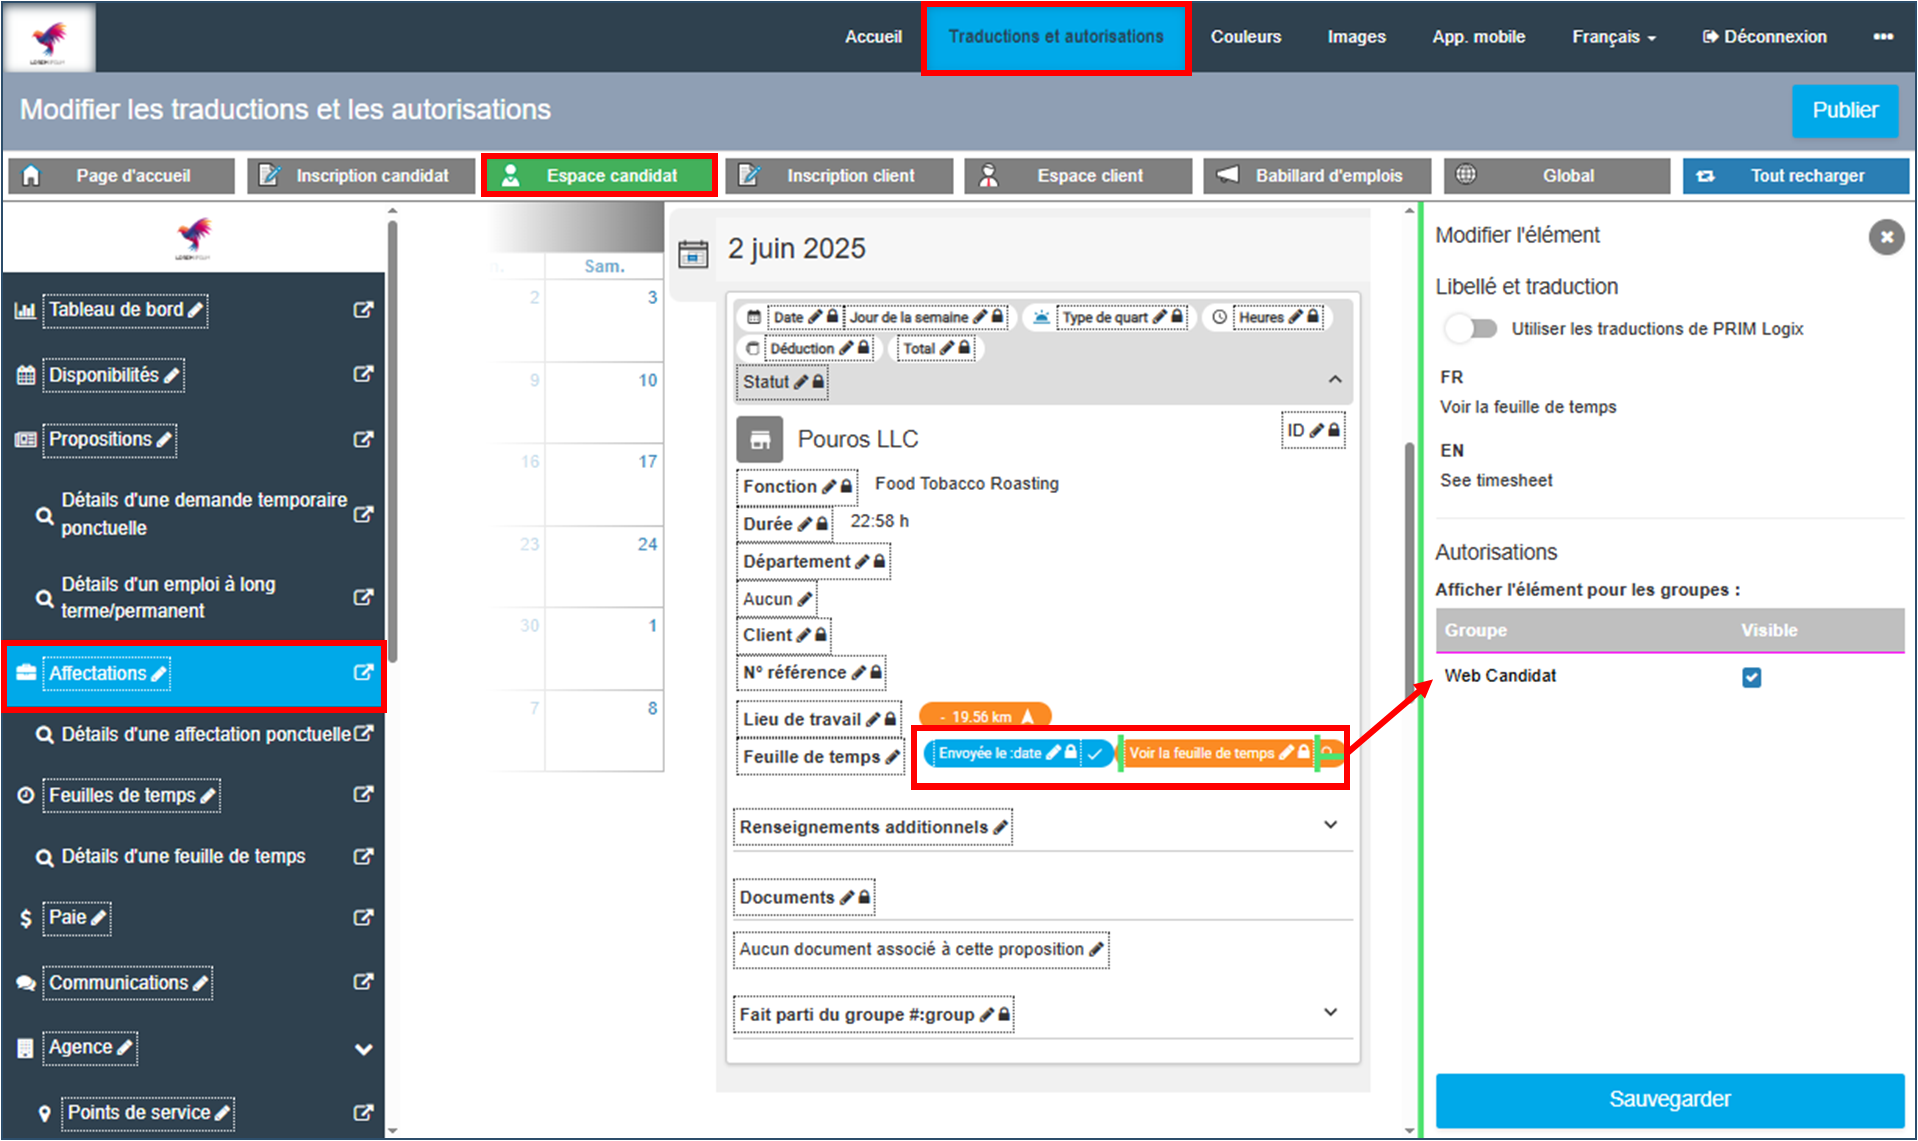The image size is (1918, 1141).
Task: Expand Renseignements additionnels section
Action: point(1330,825)
